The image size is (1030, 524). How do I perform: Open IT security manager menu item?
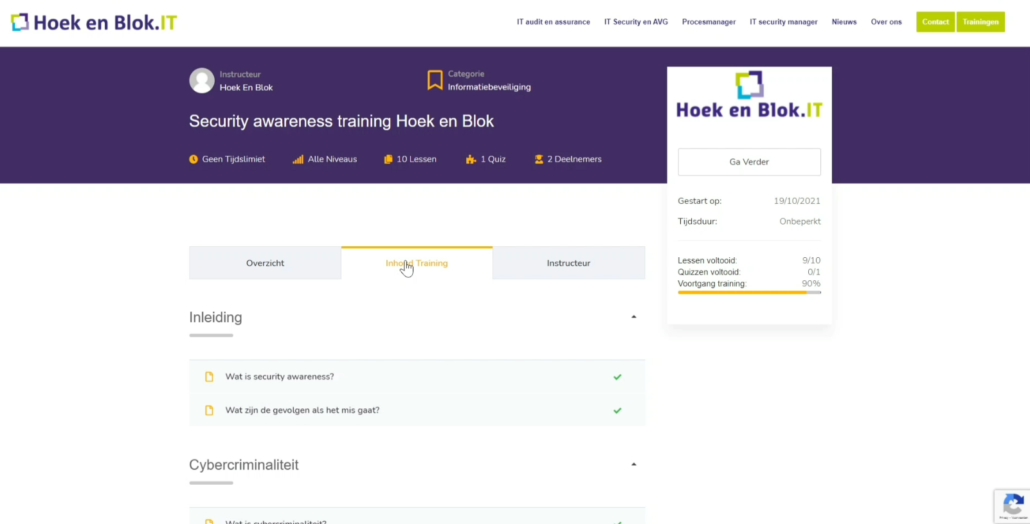pyautogui.click(x=784, y=22)
